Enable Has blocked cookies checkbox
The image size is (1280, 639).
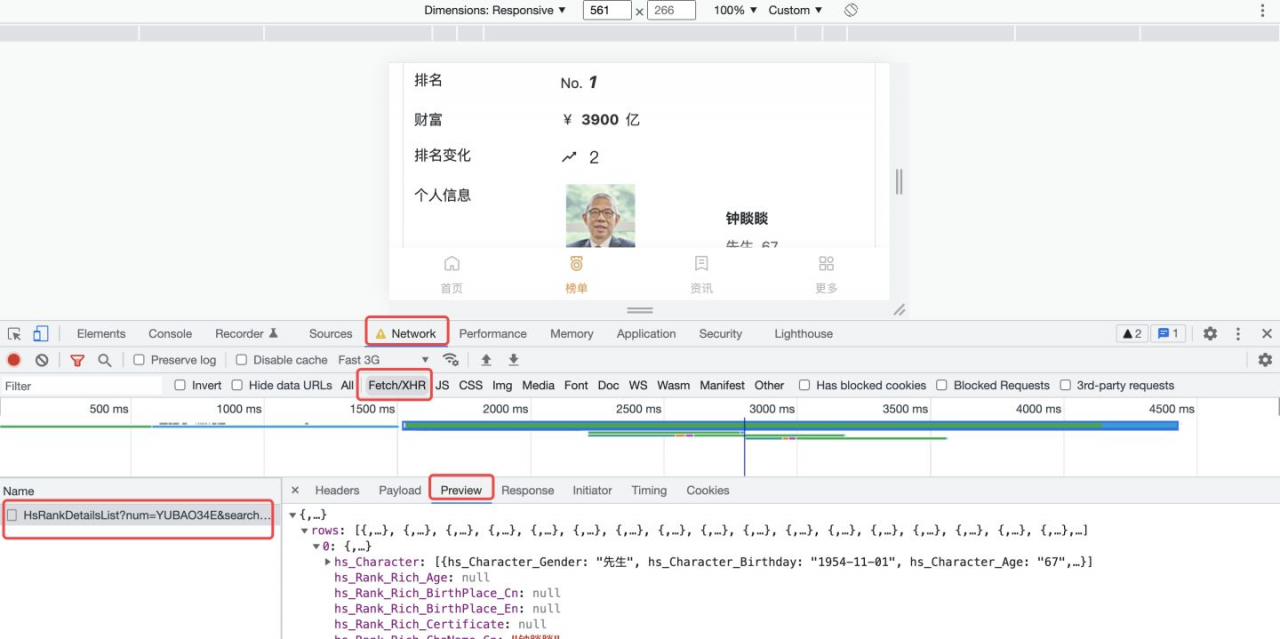coord(804,385)
